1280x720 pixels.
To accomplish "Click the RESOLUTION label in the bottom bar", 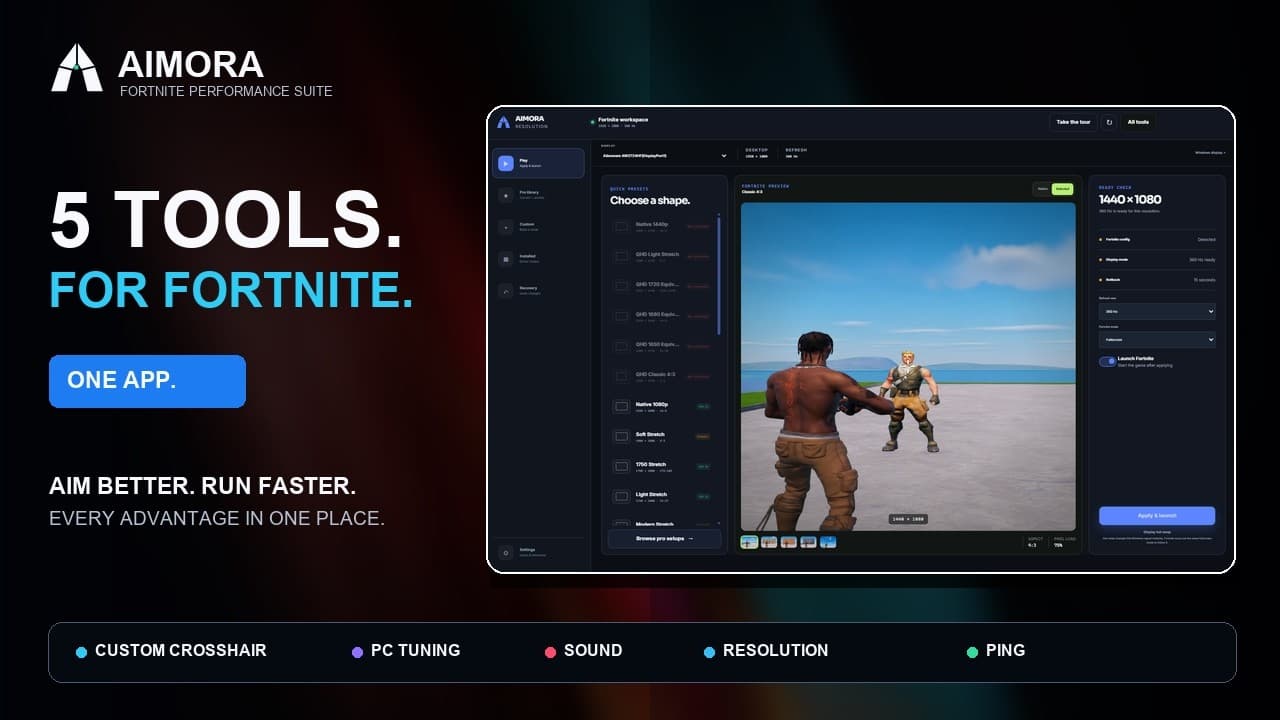I will click(x=776, y=650).
